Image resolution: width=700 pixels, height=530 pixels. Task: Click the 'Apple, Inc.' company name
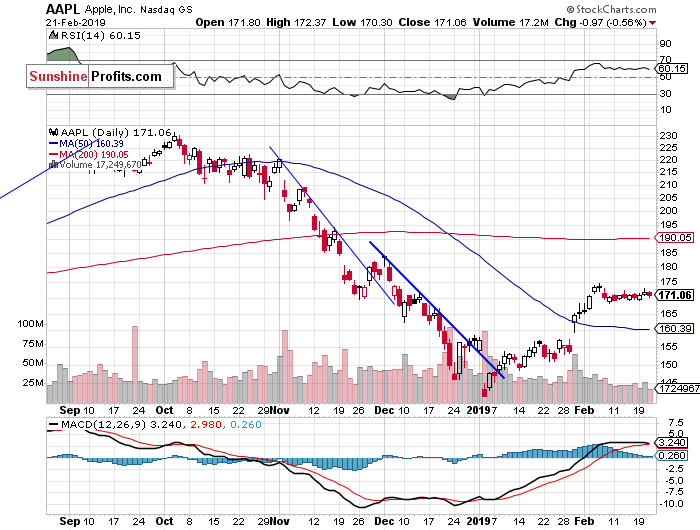110,9
